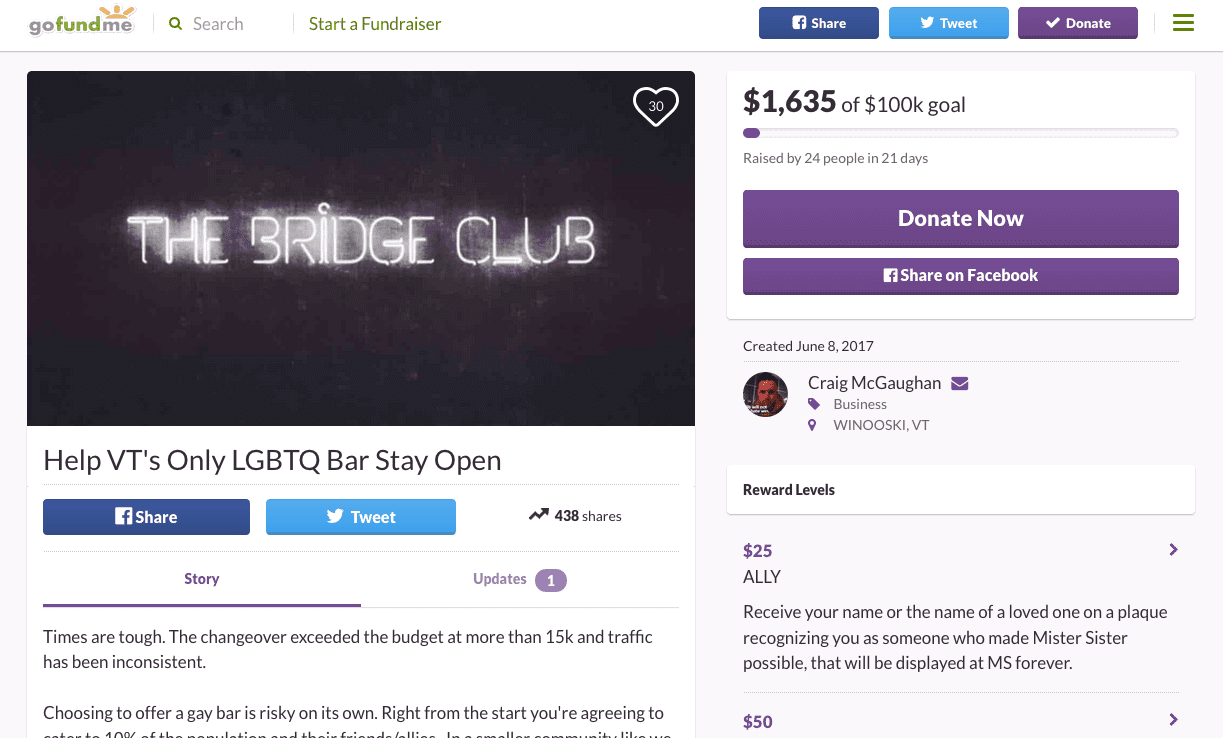The image size is (1223, 738).
Task: Expand the $50 reward level chevron
Action: [1173, 720]
